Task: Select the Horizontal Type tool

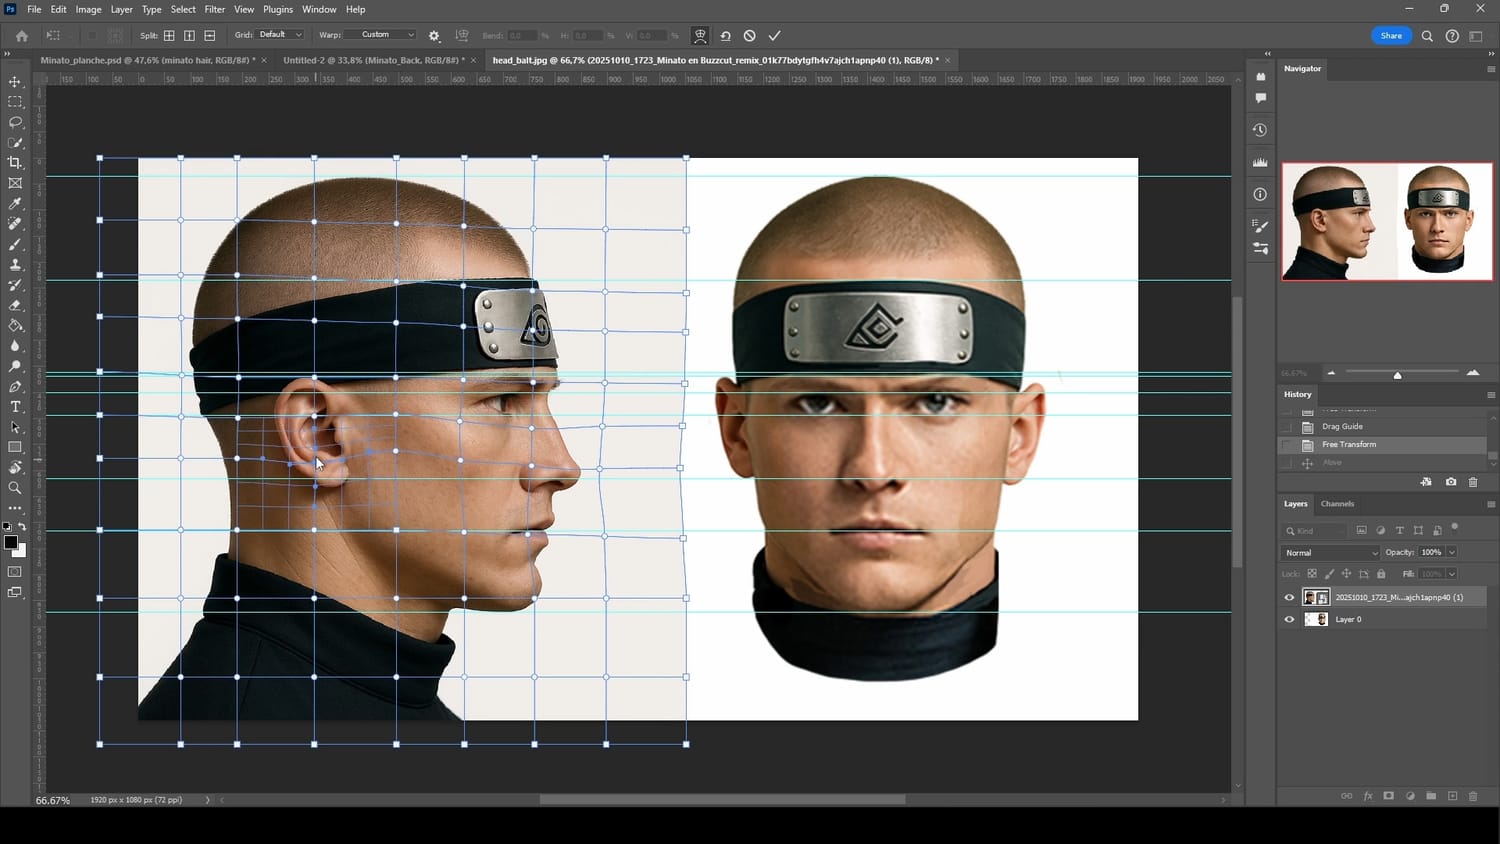Action: point(15,407)
